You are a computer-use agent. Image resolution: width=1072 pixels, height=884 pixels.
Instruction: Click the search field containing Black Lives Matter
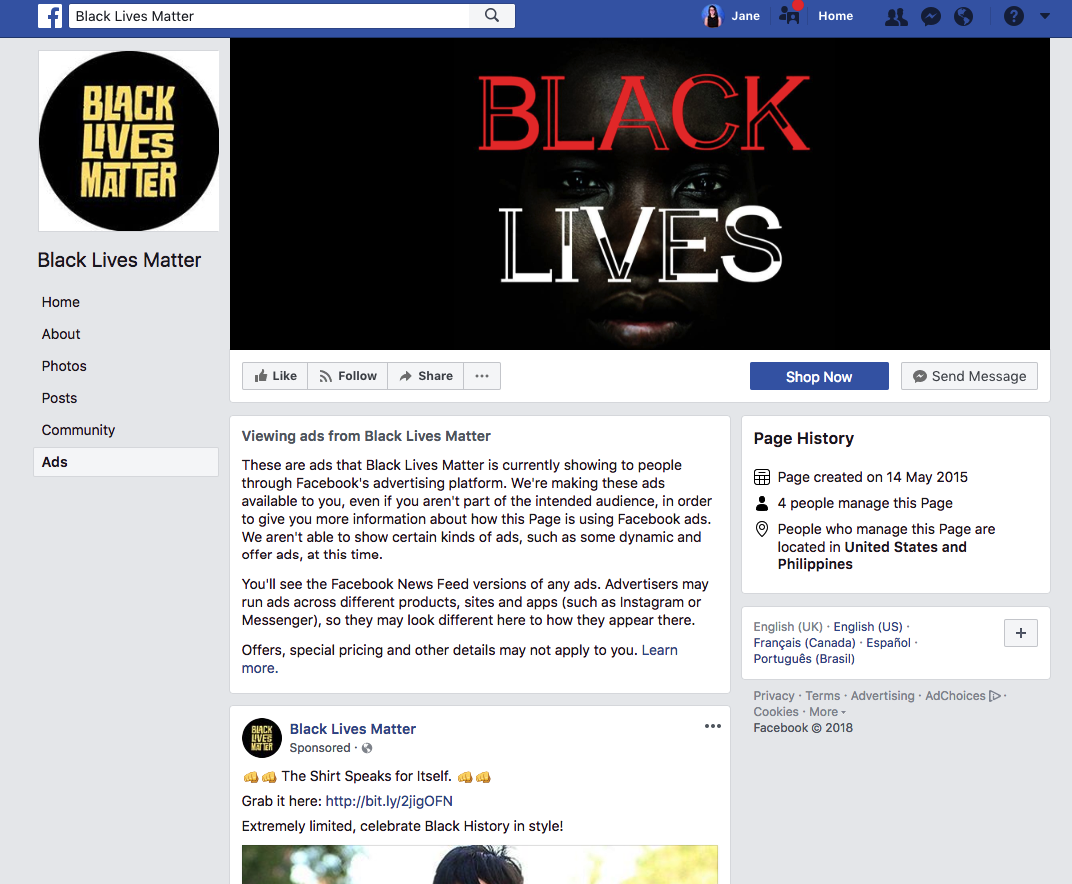point(269,16)
